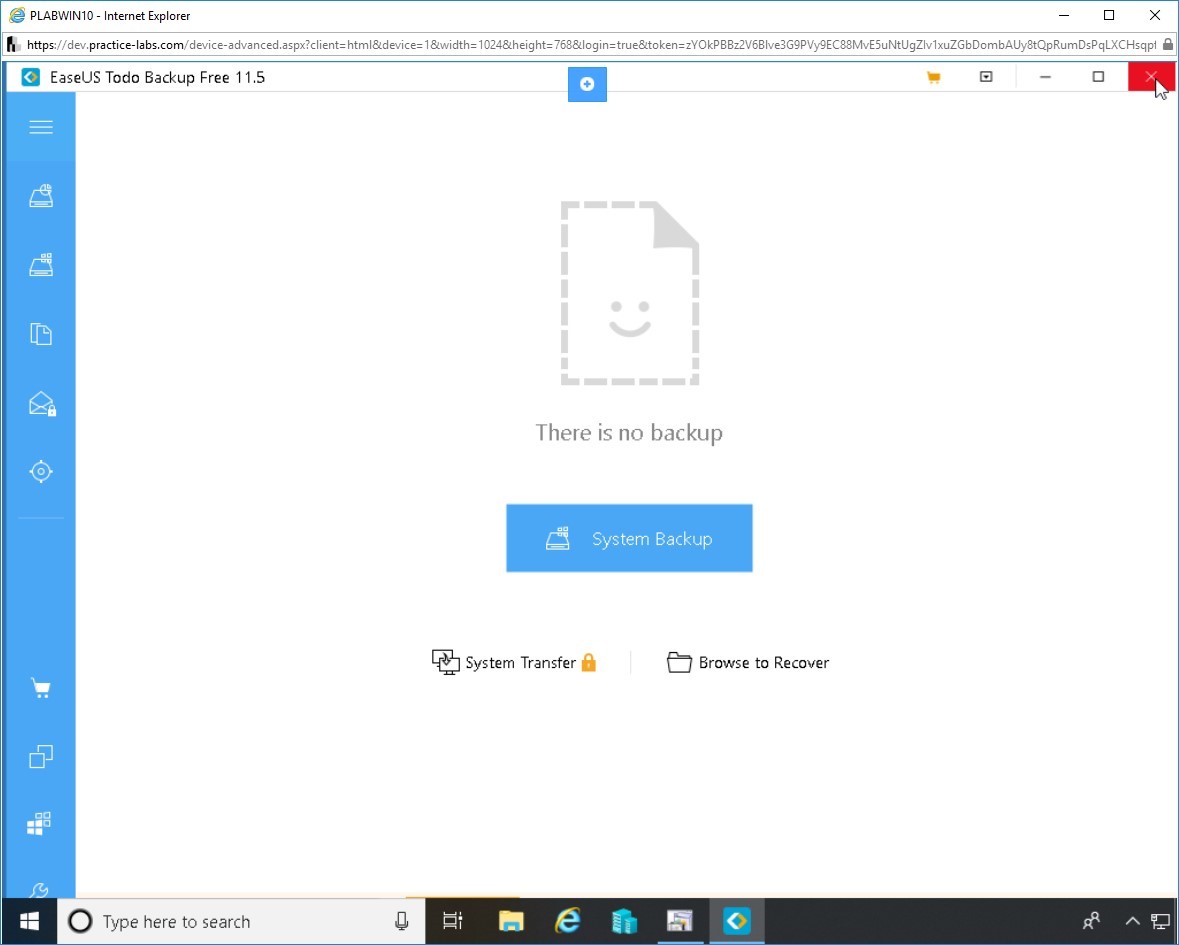The image size is (1179, 945).
Task: Click the lock icon in address bar
Action: (1168, 44)
